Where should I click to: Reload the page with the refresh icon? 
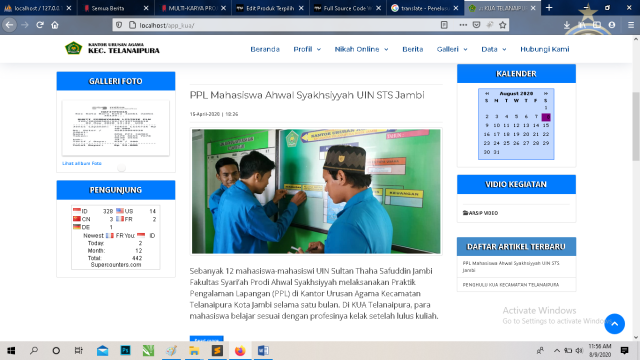[40, 25]
